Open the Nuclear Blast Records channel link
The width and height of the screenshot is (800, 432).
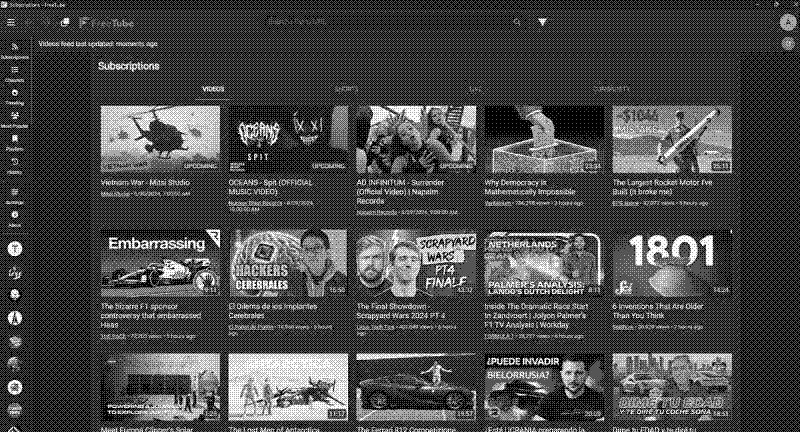click(255, 203)
